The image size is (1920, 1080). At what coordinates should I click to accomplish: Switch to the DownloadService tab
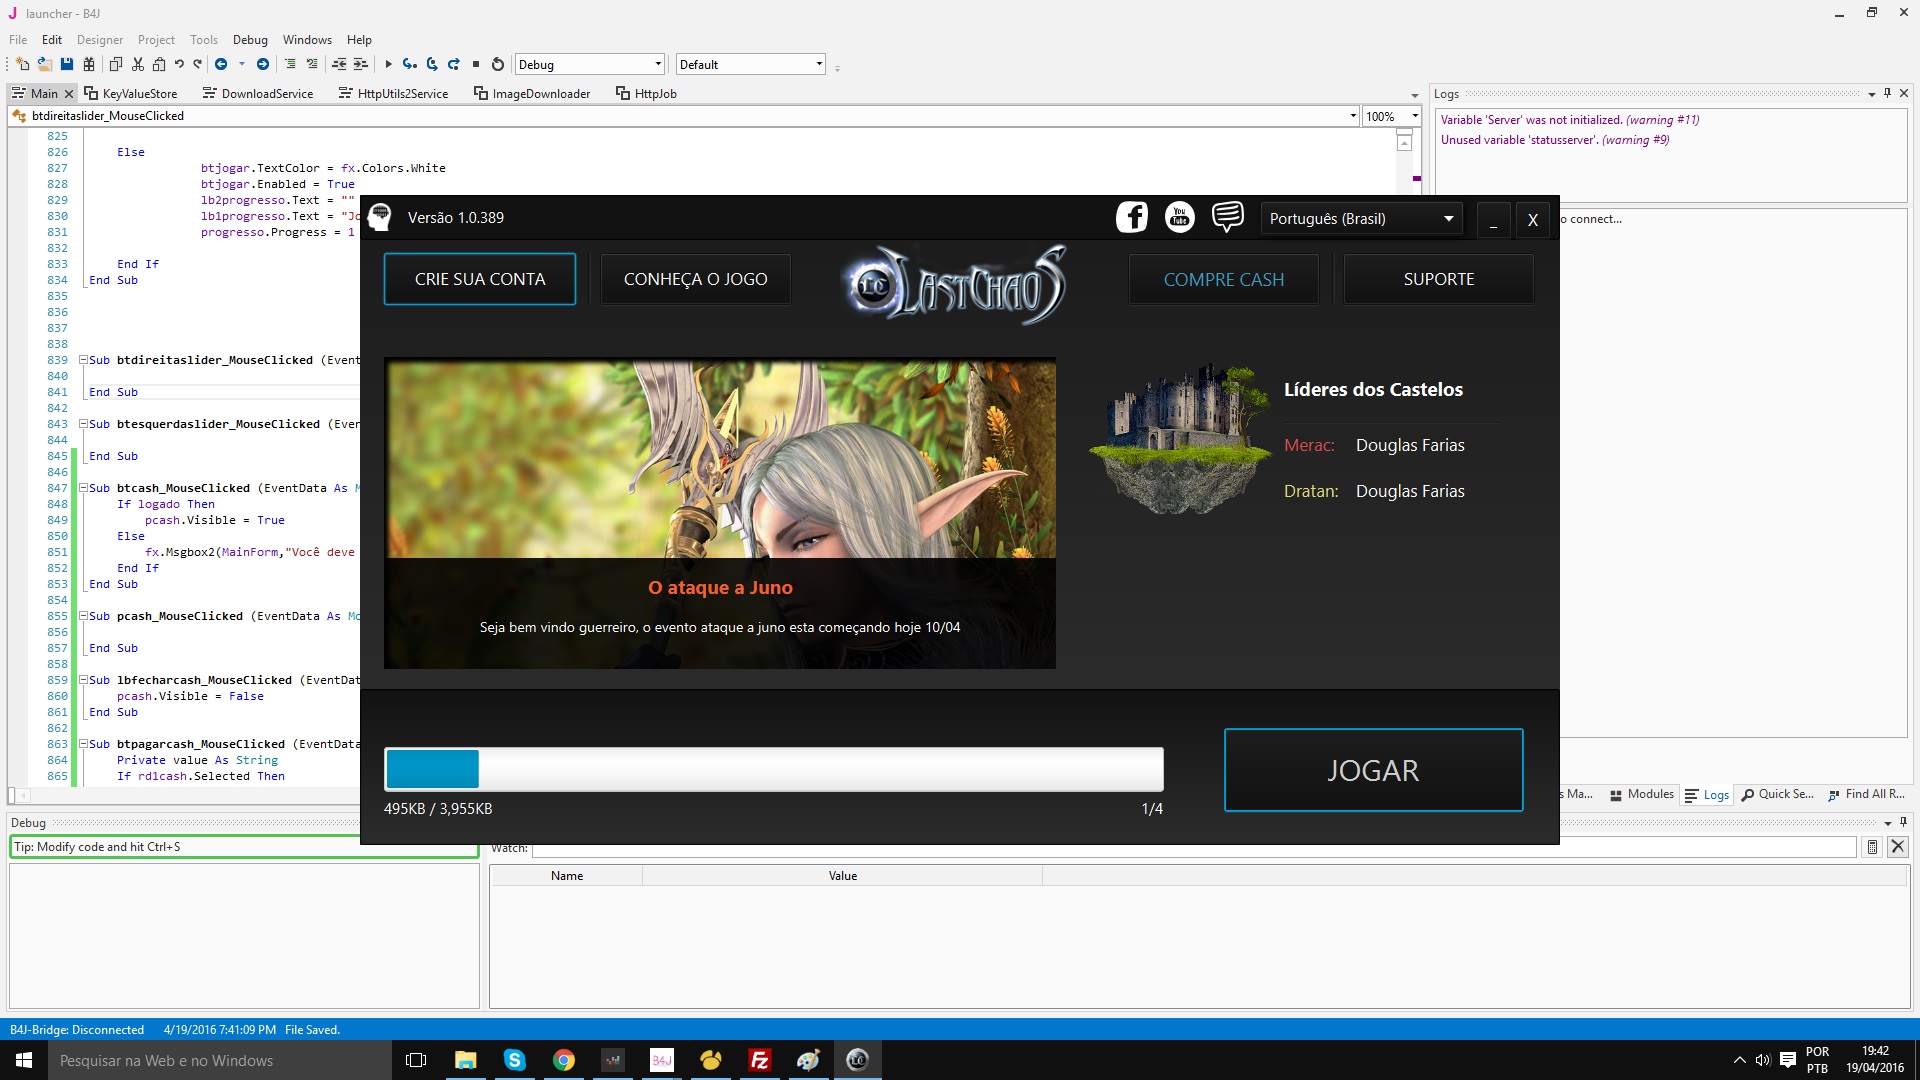click(x=258, y=93)
